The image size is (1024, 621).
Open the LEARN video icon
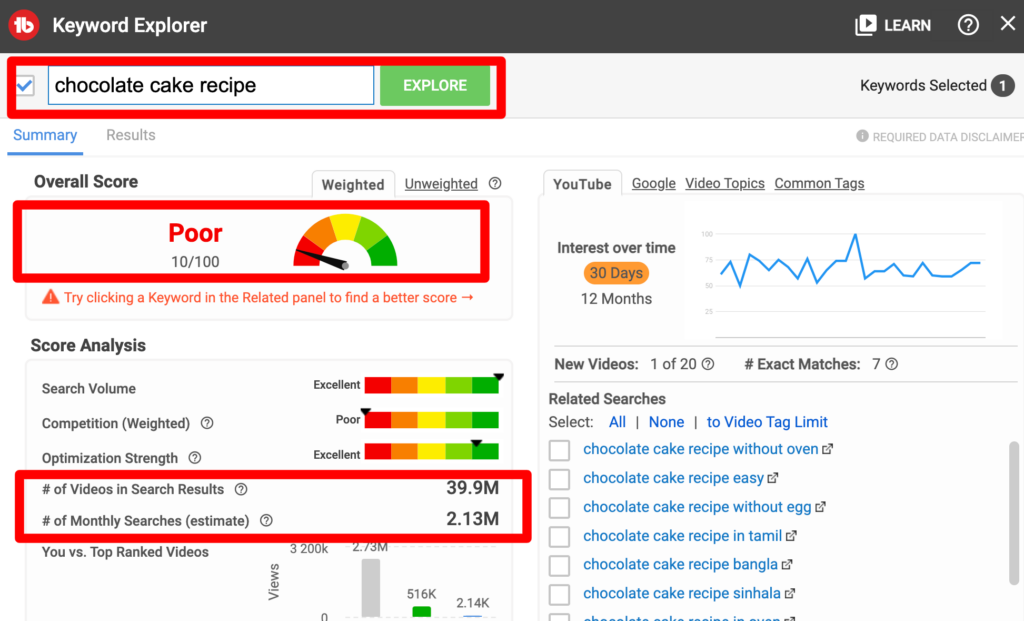coord(865,26)
